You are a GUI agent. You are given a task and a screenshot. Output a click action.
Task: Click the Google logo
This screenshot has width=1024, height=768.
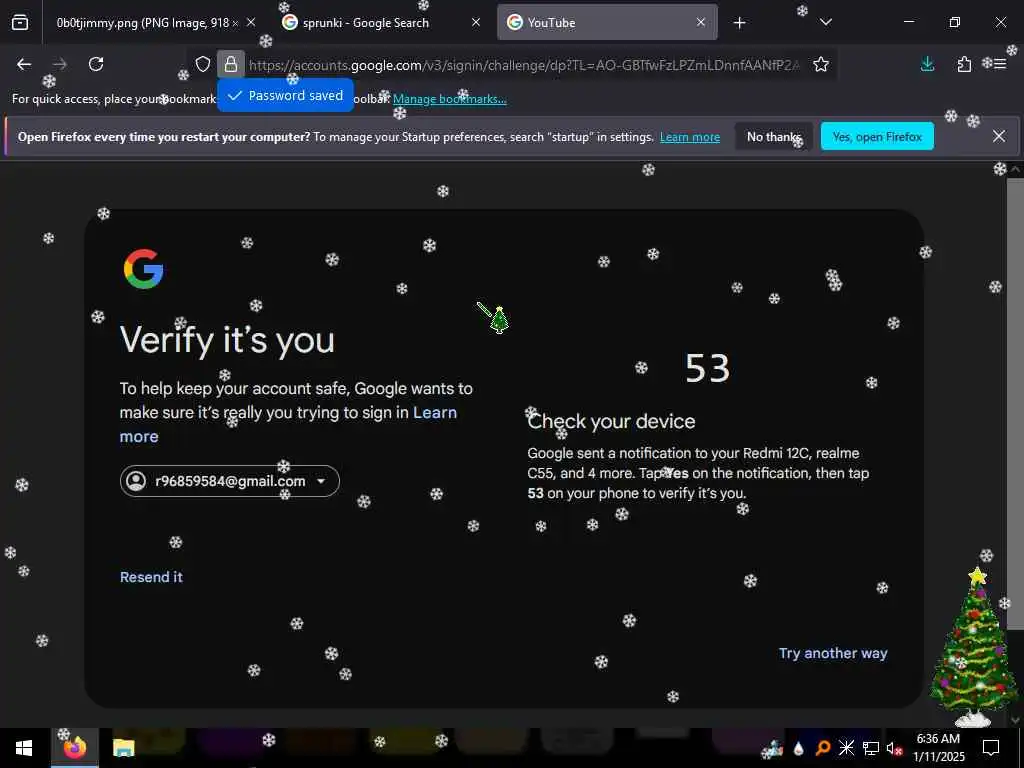(x=143, y=268)
